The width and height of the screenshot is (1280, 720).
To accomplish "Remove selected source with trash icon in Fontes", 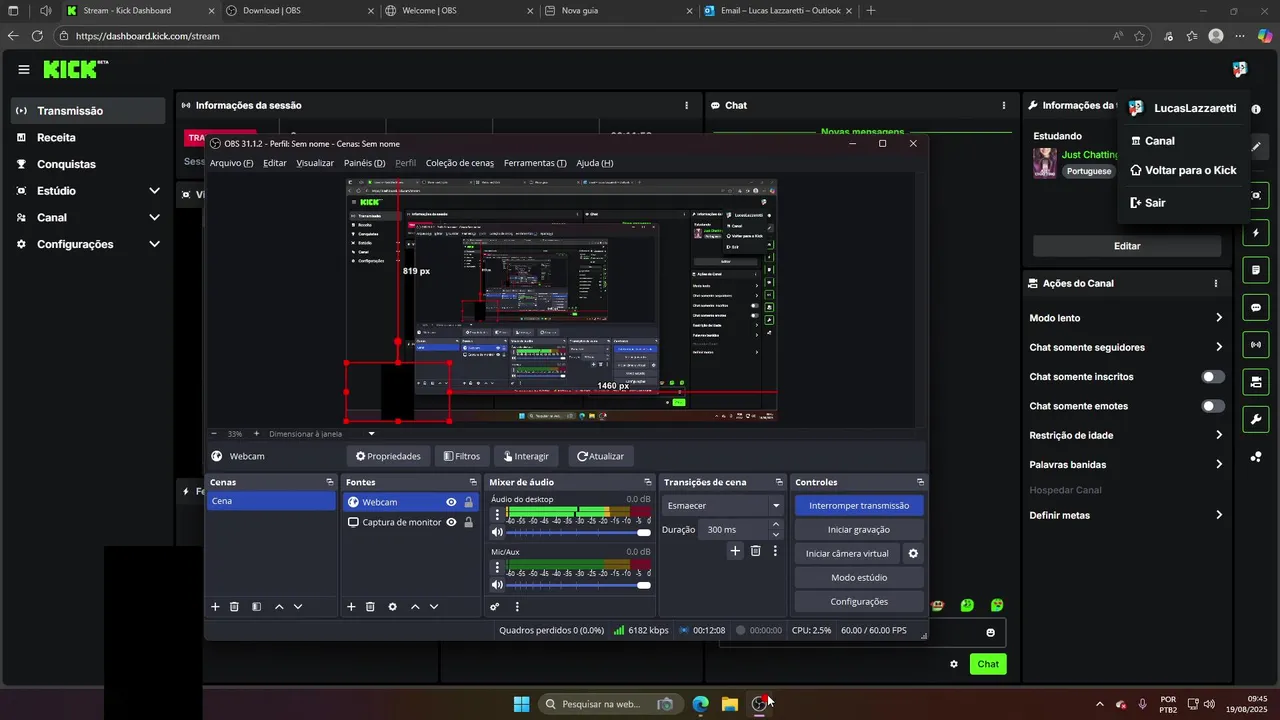I will coord(370,607).
